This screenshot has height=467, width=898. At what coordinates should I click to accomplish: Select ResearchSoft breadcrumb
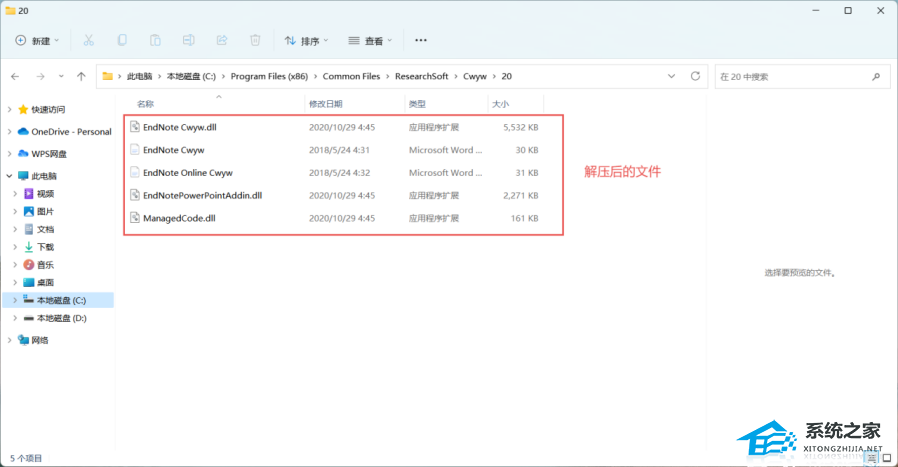pos(422,76)
